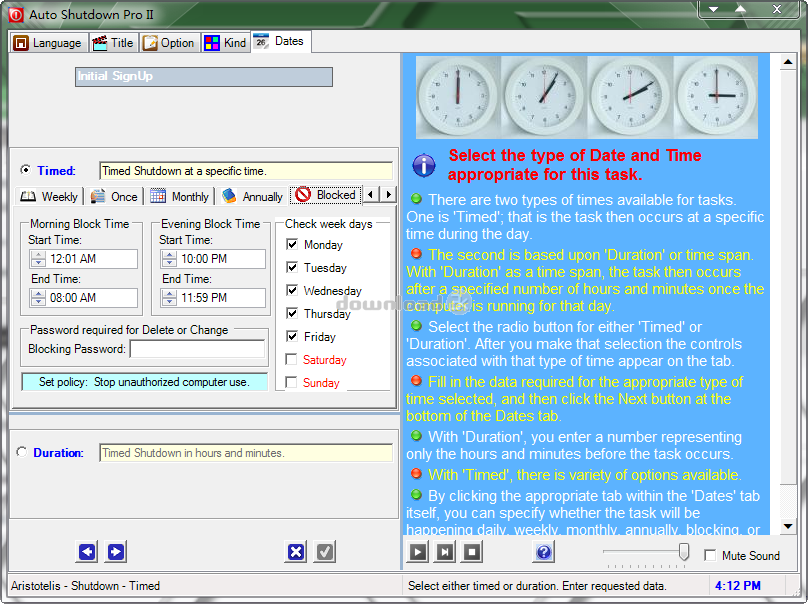Open the Language tab
Viewport: 808px width, 604px height.
(x=48, y=43)
